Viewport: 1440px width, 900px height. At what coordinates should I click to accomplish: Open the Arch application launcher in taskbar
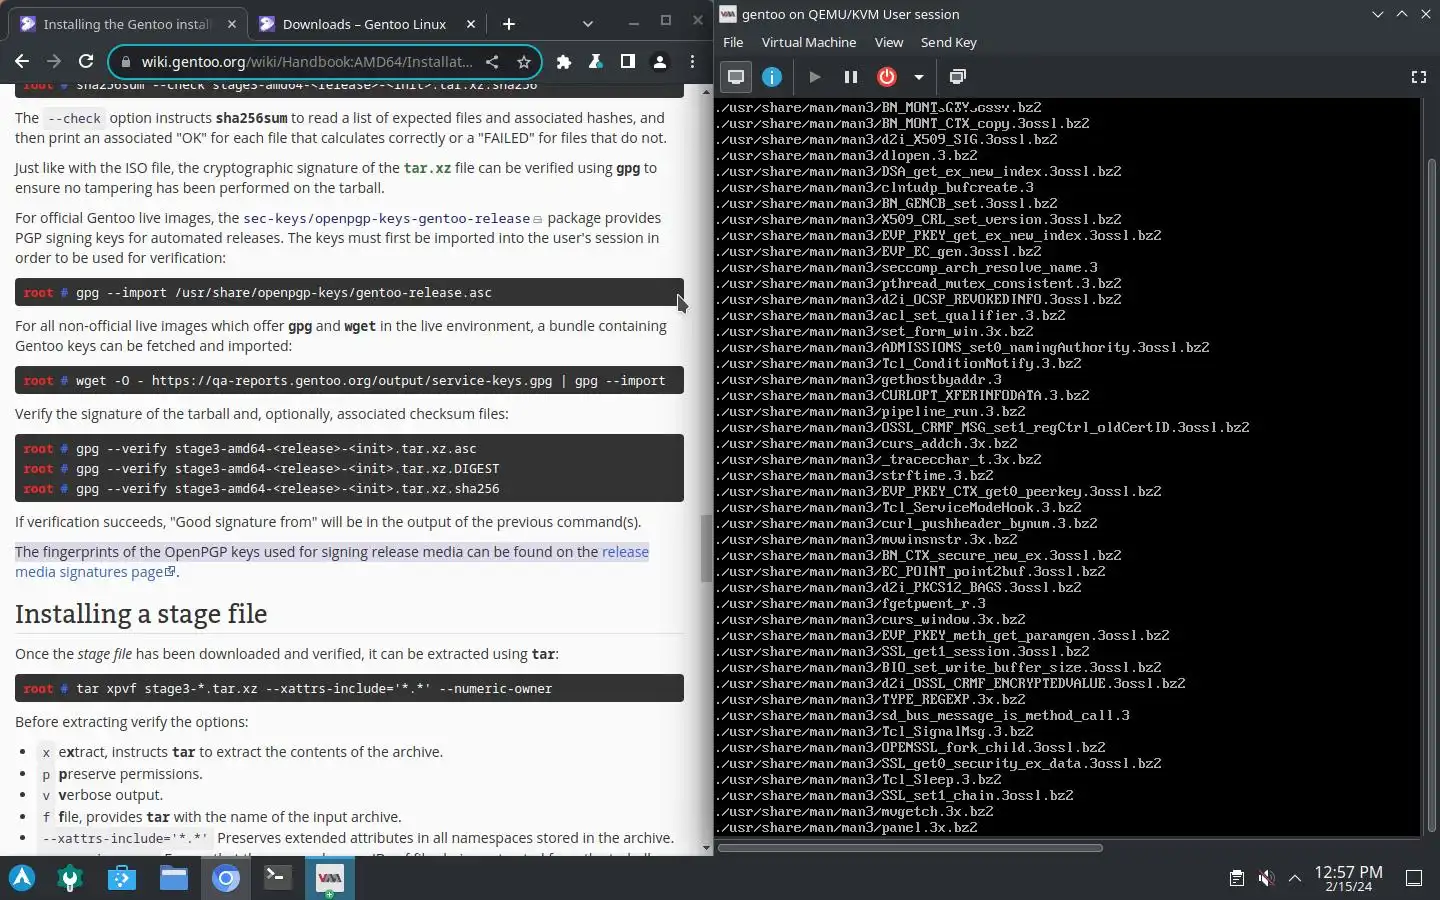pyautogui.click(x=22, y=878)
